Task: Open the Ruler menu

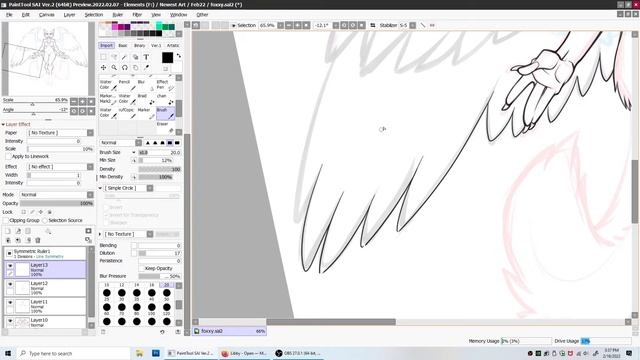Action: (x=118, y=15)
